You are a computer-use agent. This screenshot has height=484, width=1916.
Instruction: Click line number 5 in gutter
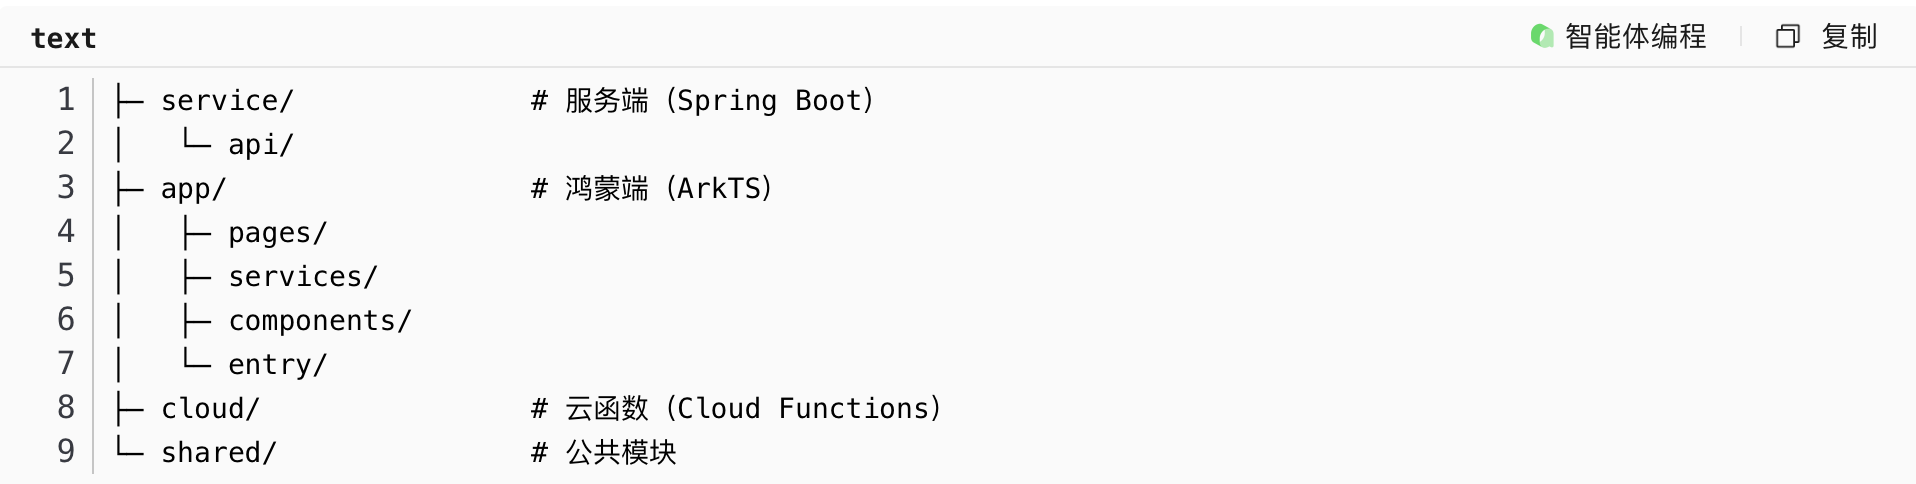(x=66, y=276)
